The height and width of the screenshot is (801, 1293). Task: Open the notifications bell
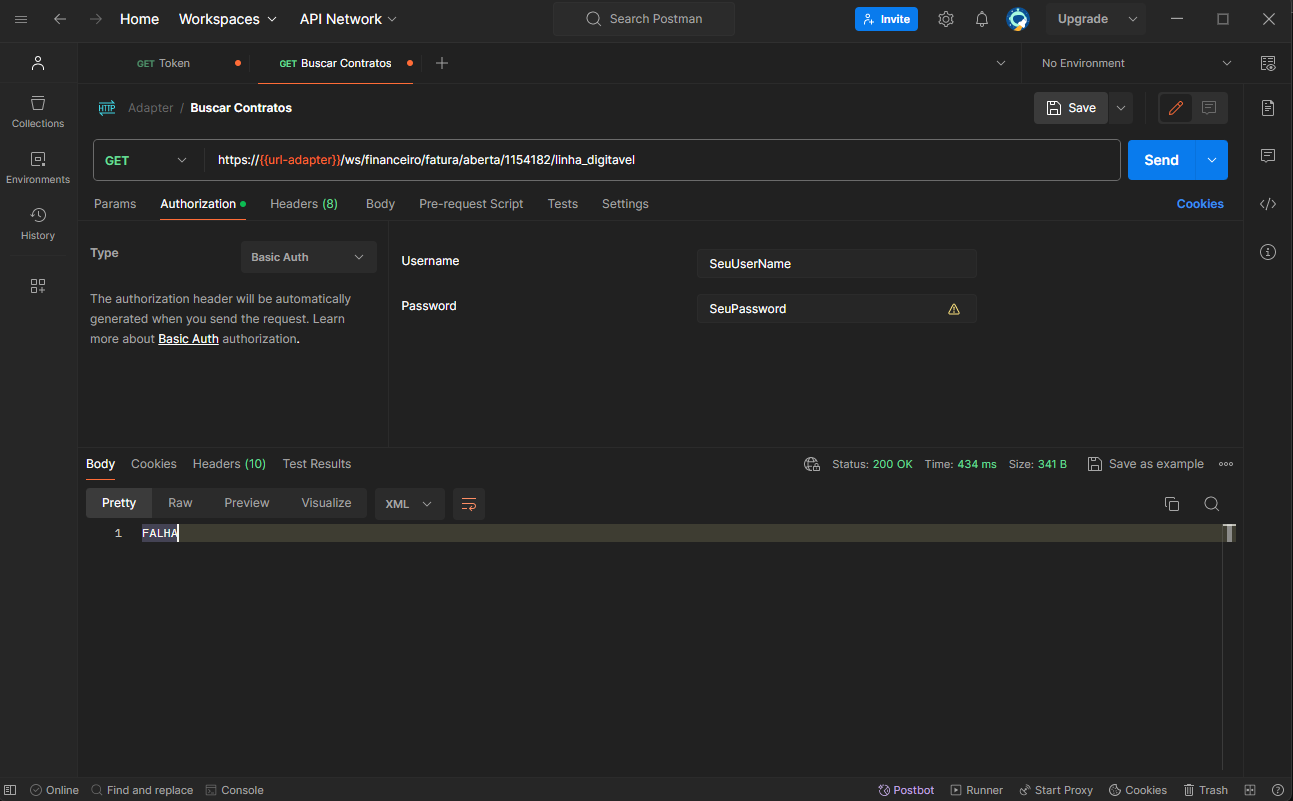click(982, 19)
